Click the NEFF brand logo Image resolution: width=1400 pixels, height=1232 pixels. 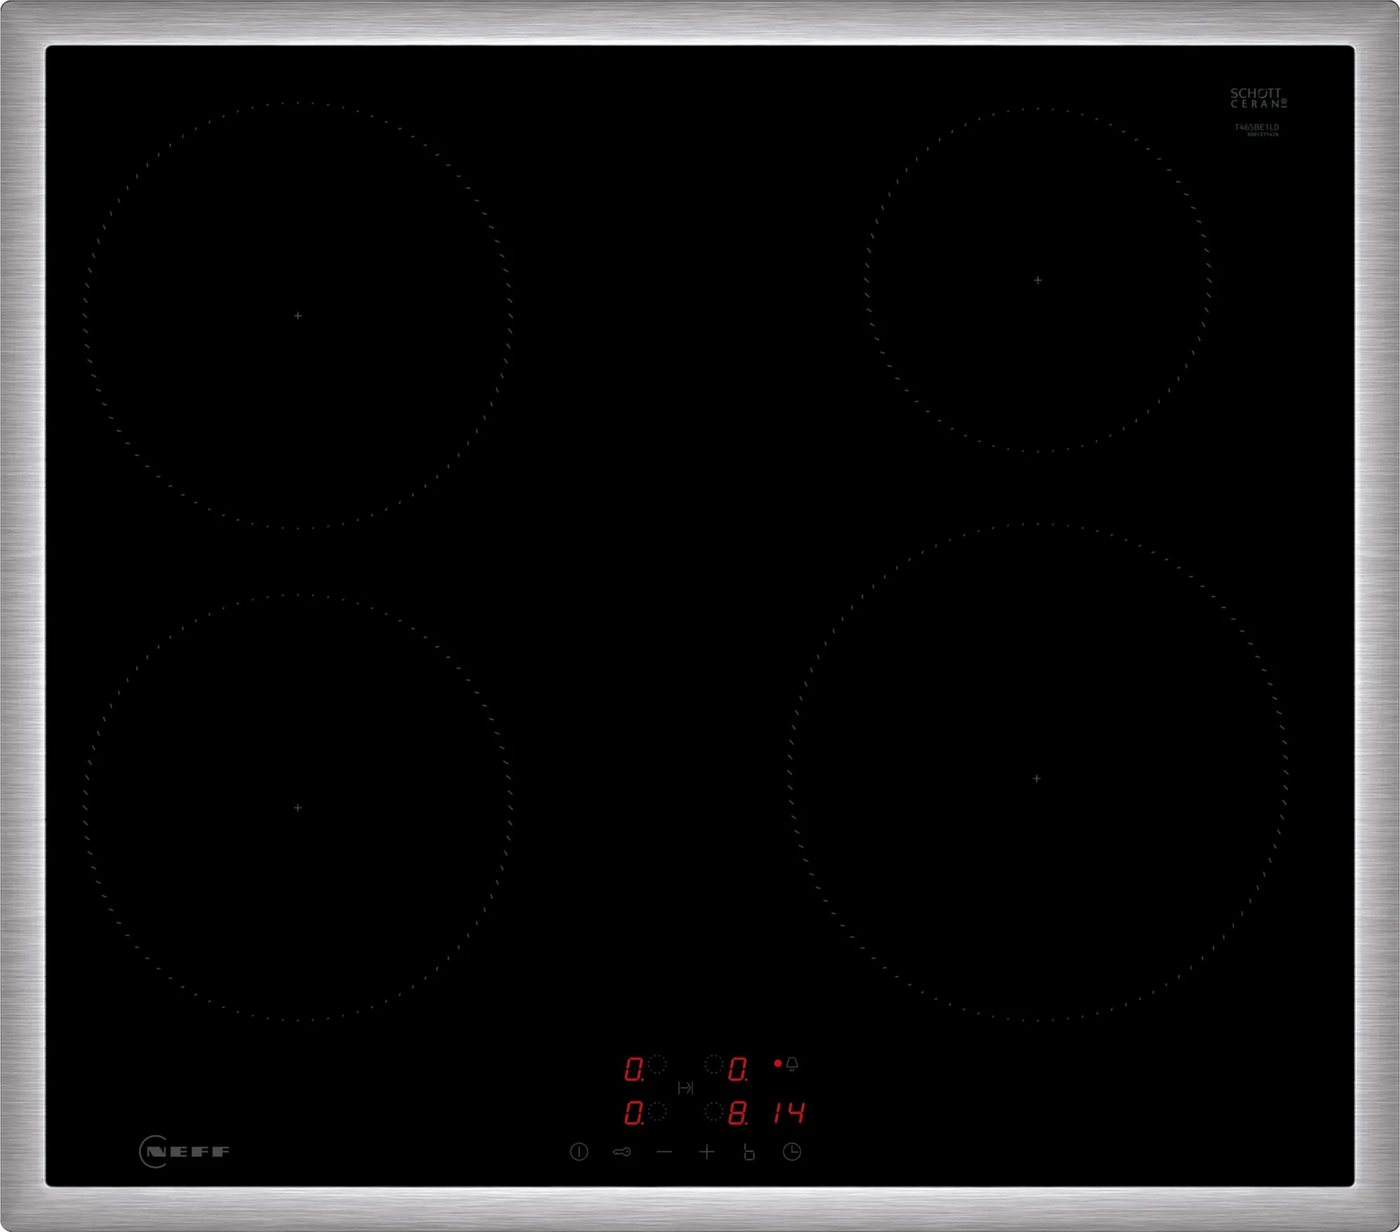pos(185,1151)
